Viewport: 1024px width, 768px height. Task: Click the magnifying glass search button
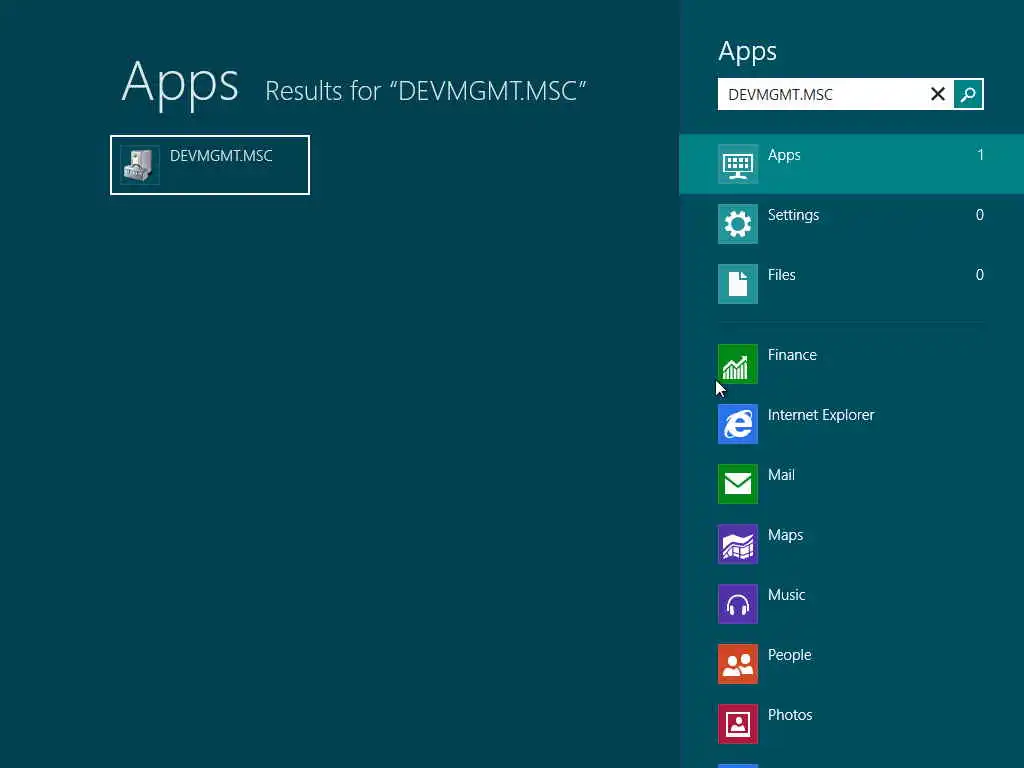pos(968,94)
